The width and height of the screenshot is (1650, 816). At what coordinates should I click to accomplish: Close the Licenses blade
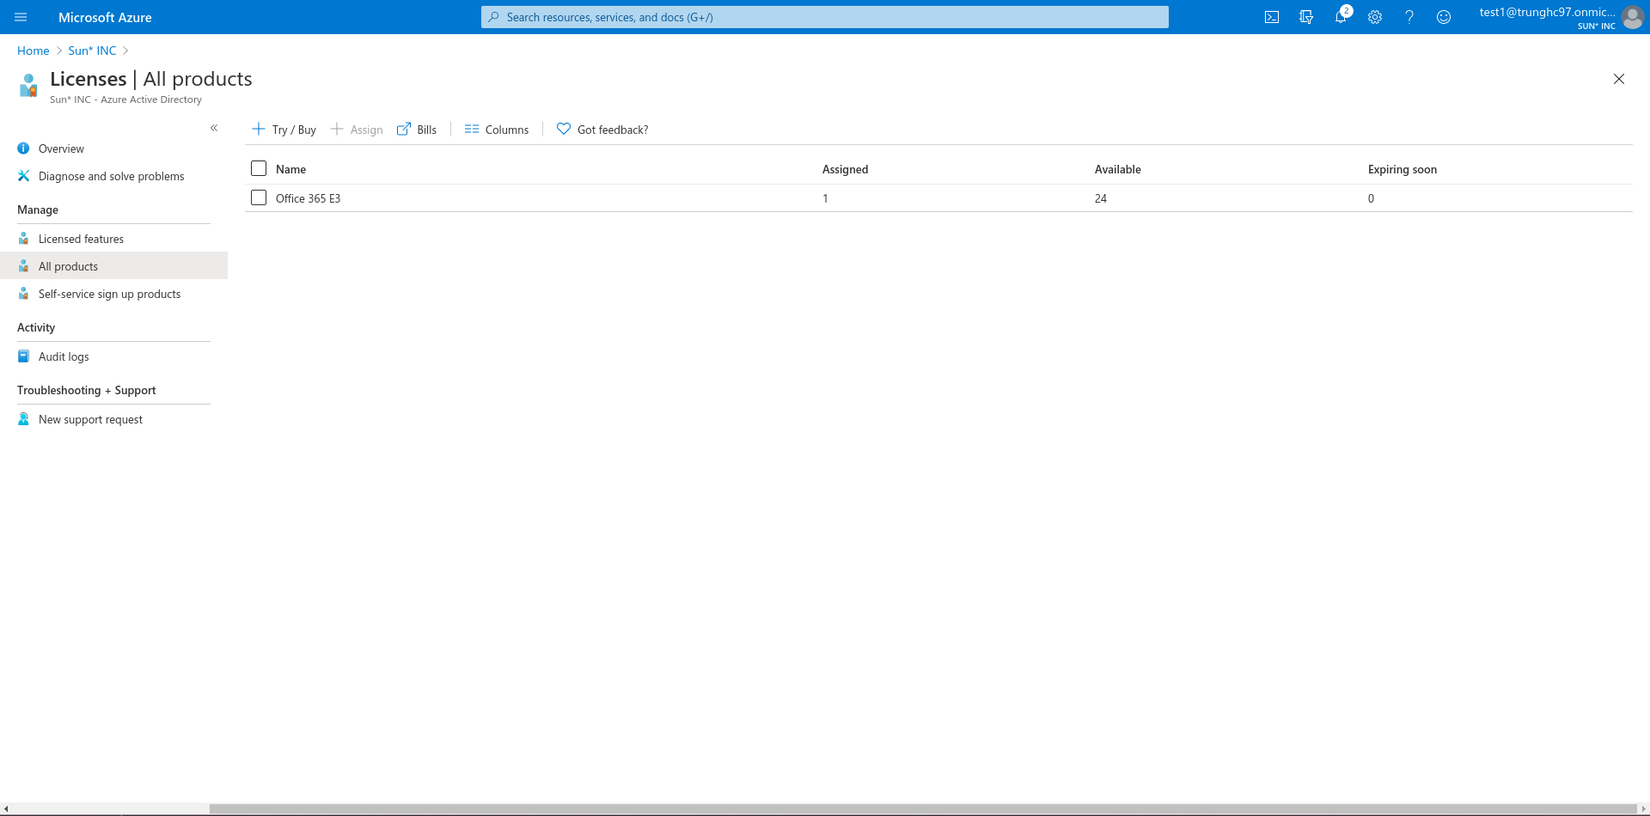pos(1619,79)
